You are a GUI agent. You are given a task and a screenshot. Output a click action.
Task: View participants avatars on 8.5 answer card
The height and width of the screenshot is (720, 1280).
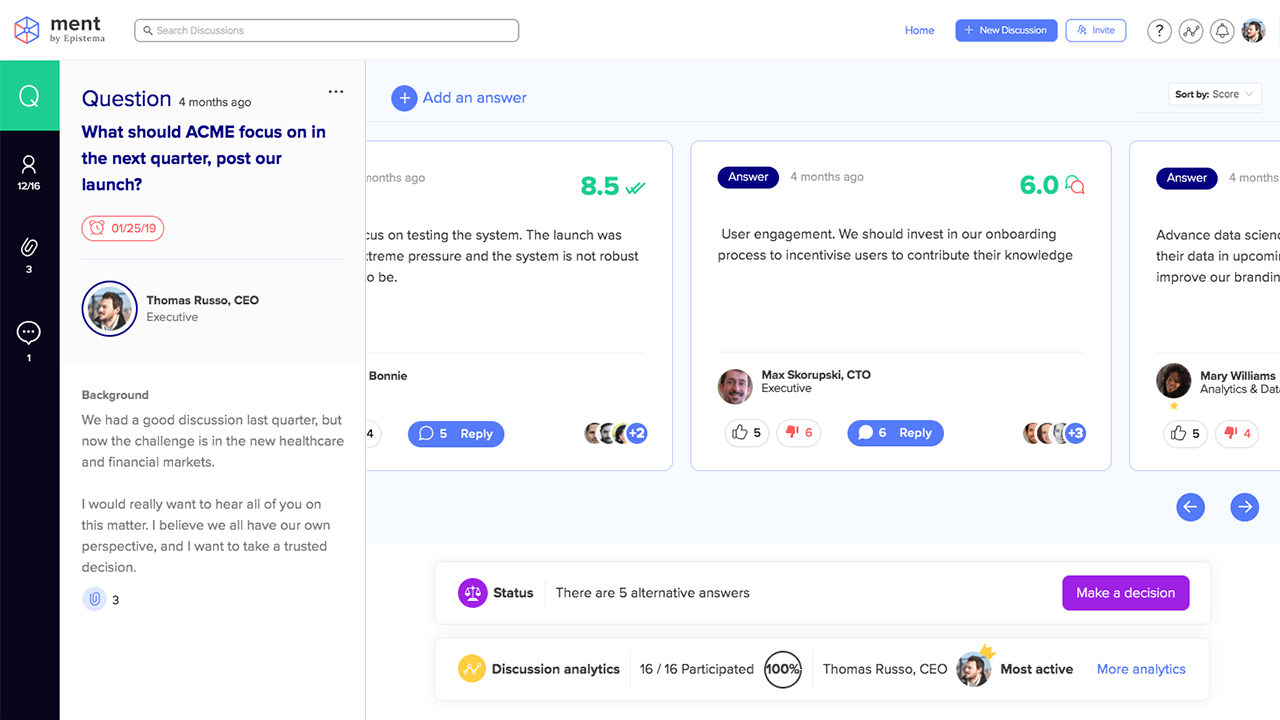[x=616, y=433]
